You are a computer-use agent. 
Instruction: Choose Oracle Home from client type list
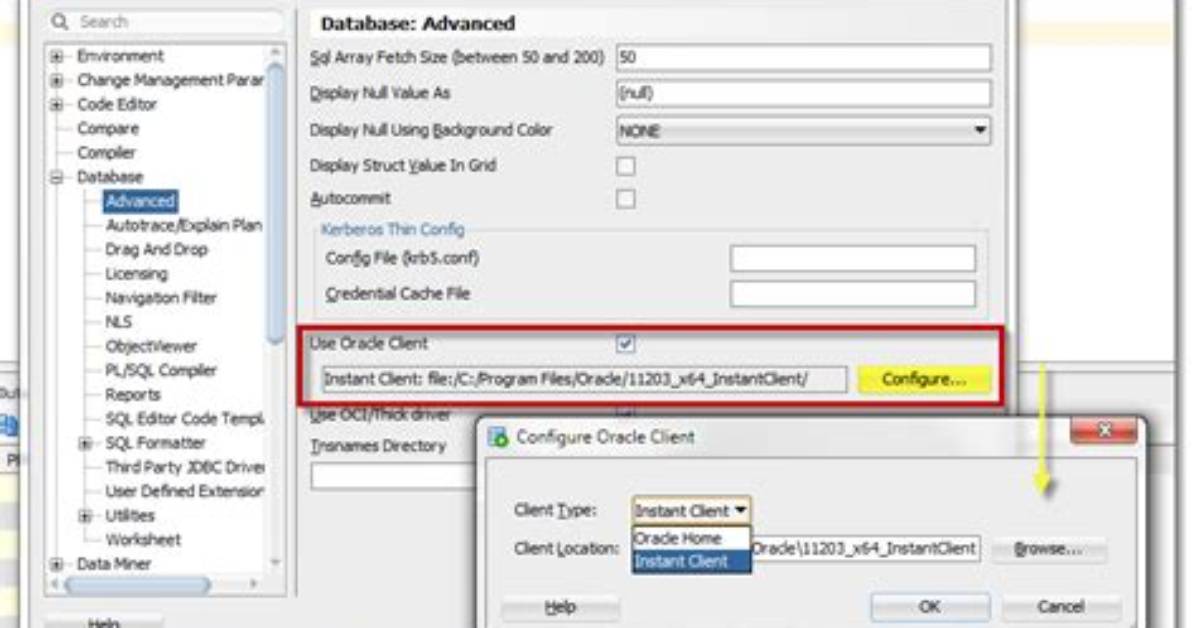(x=691, y=538)
